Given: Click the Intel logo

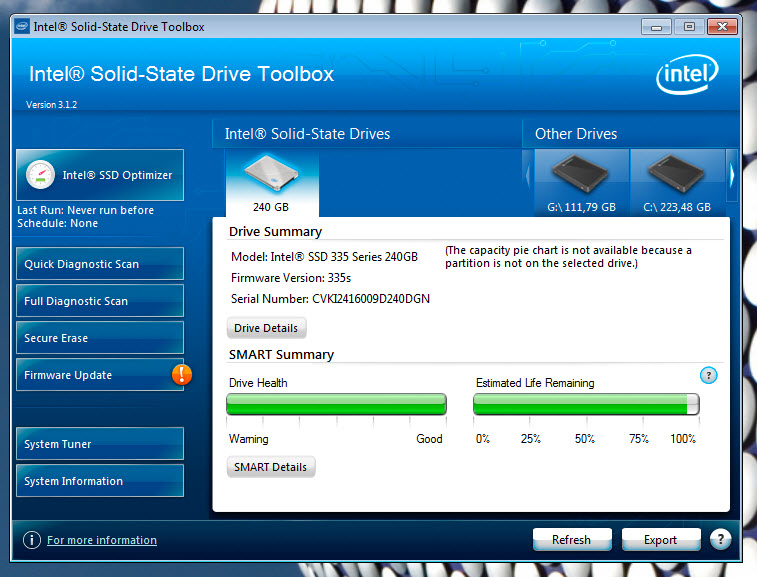Looking at the screenshot, I should click(687, 74).
